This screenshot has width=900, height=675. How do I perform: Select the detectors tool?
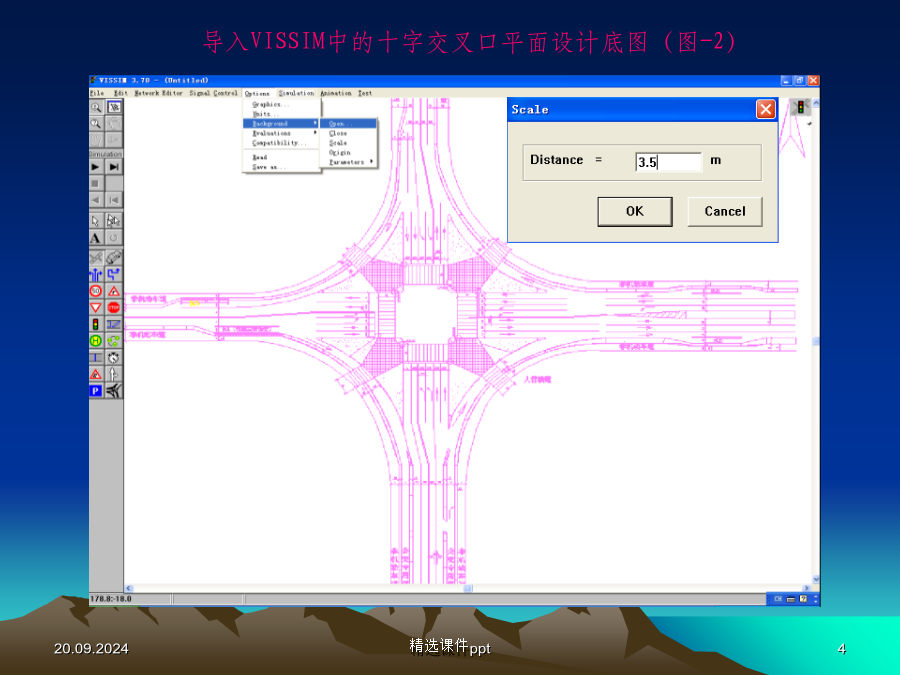[x=114, y=324]
